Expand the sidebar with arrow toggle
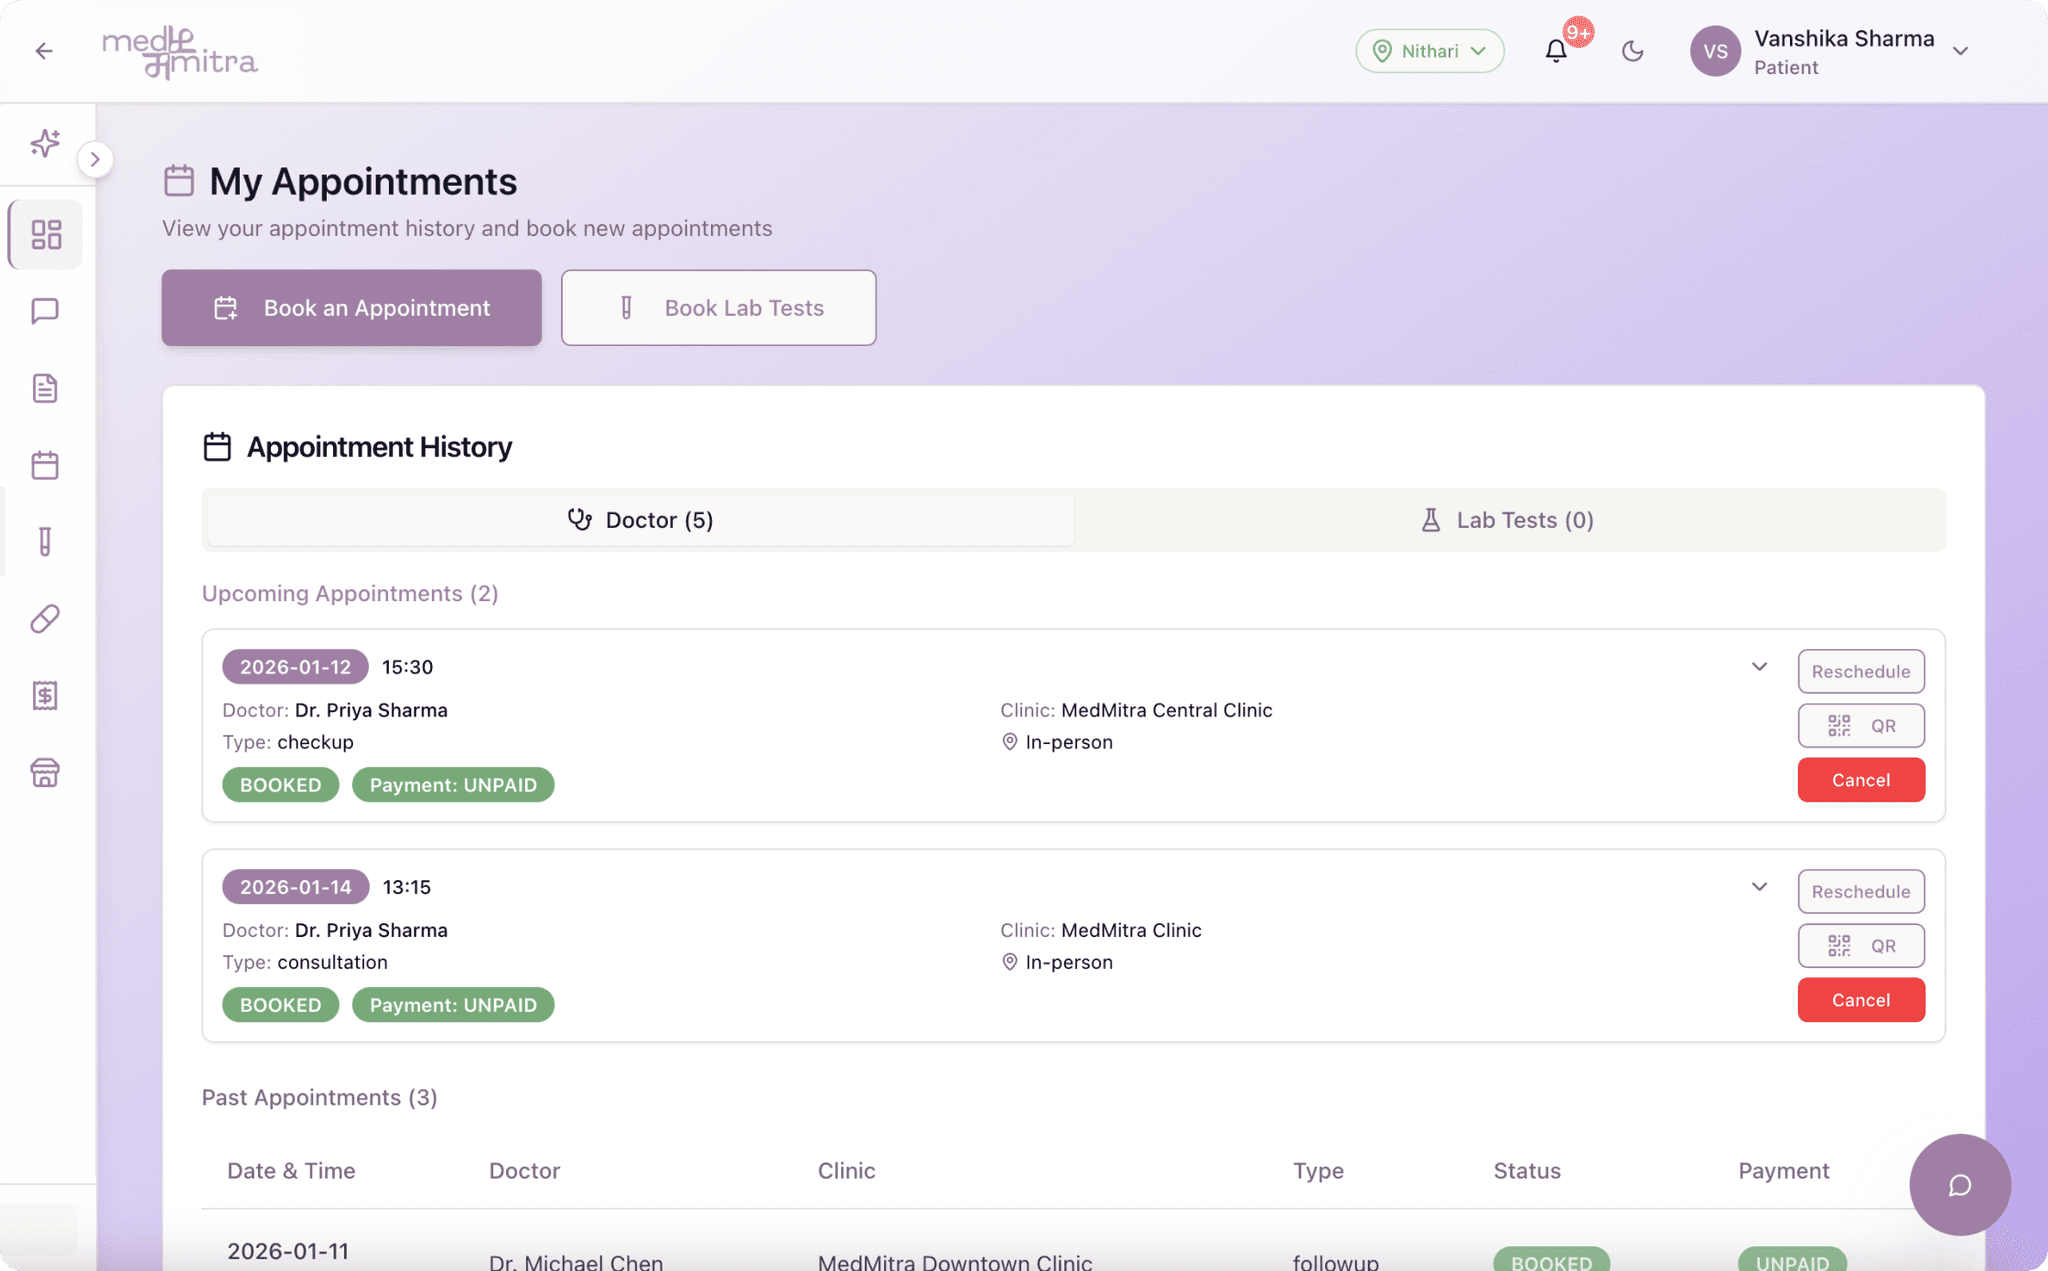Image resolution: width=2048 pixels, height=1271 pixels. coord(95,159)
